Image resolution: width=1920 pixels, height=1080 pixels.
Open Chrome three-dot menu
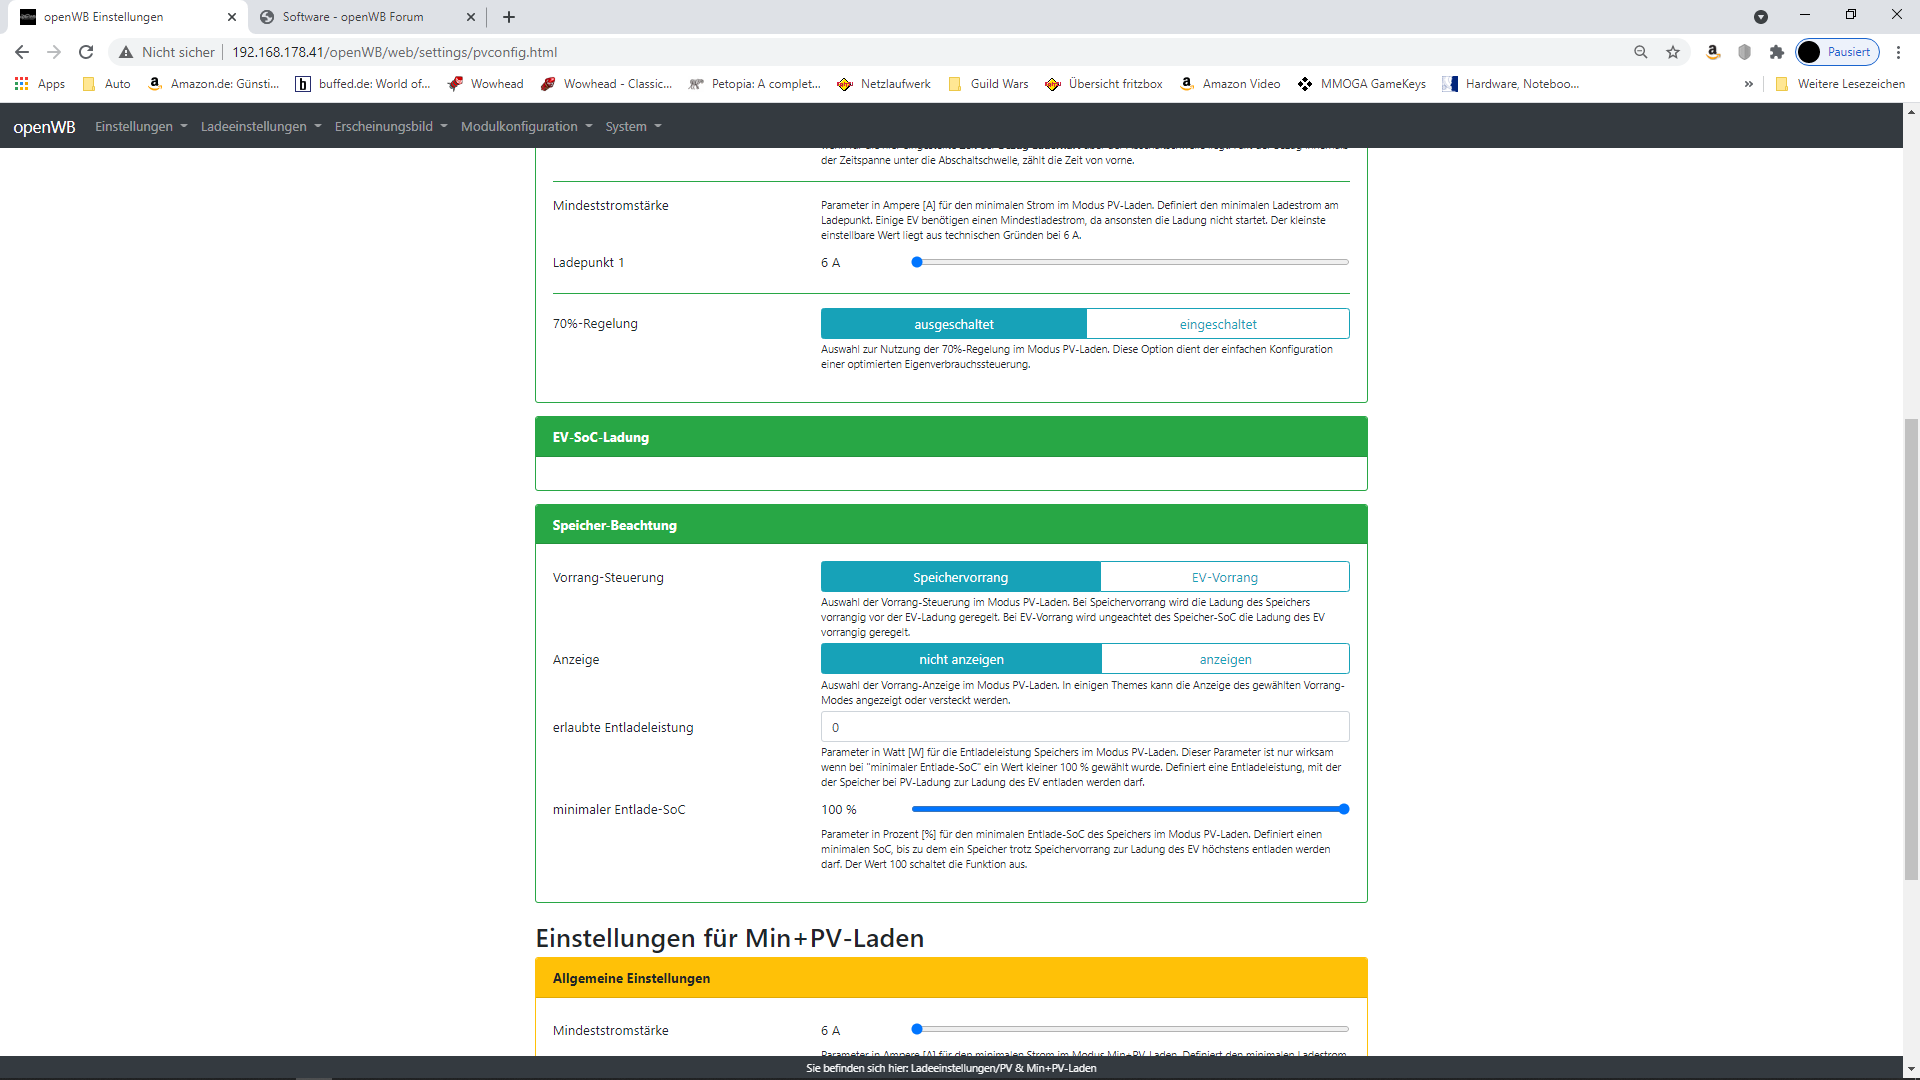point(1899,52)
